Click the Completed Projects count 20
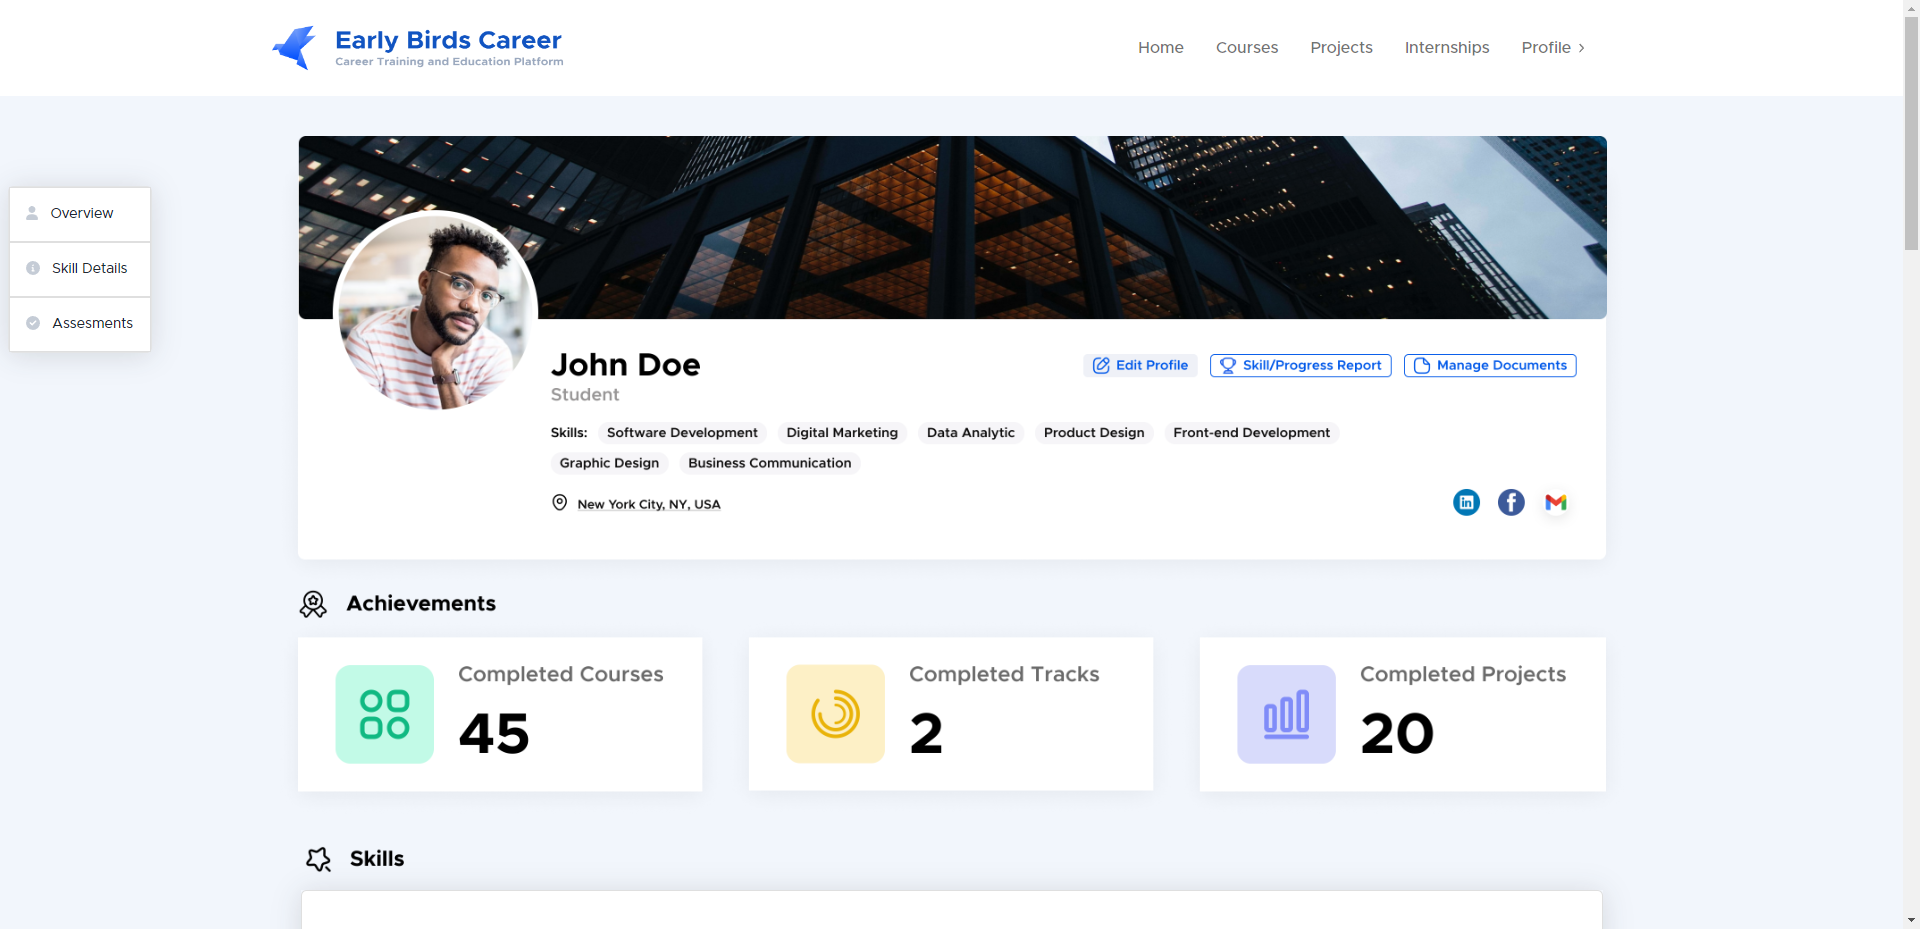 1397,733
